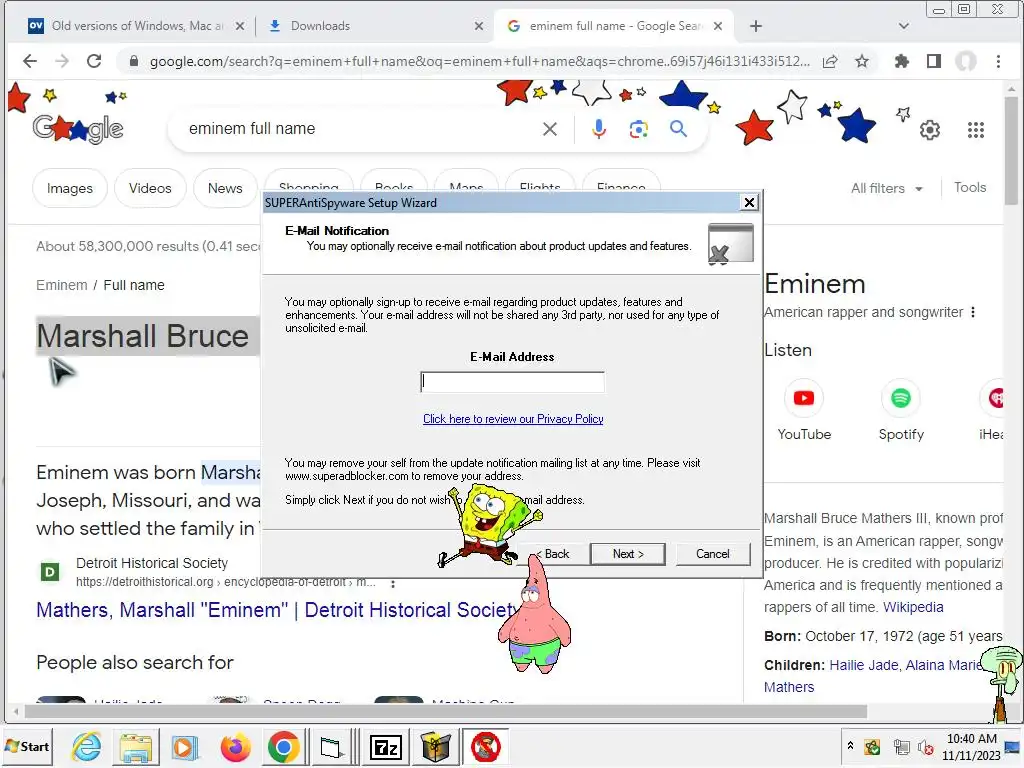Open Windows Explorer from taskbar
The height and width of the screenshot is (768, 1024).
pos(136,747)
